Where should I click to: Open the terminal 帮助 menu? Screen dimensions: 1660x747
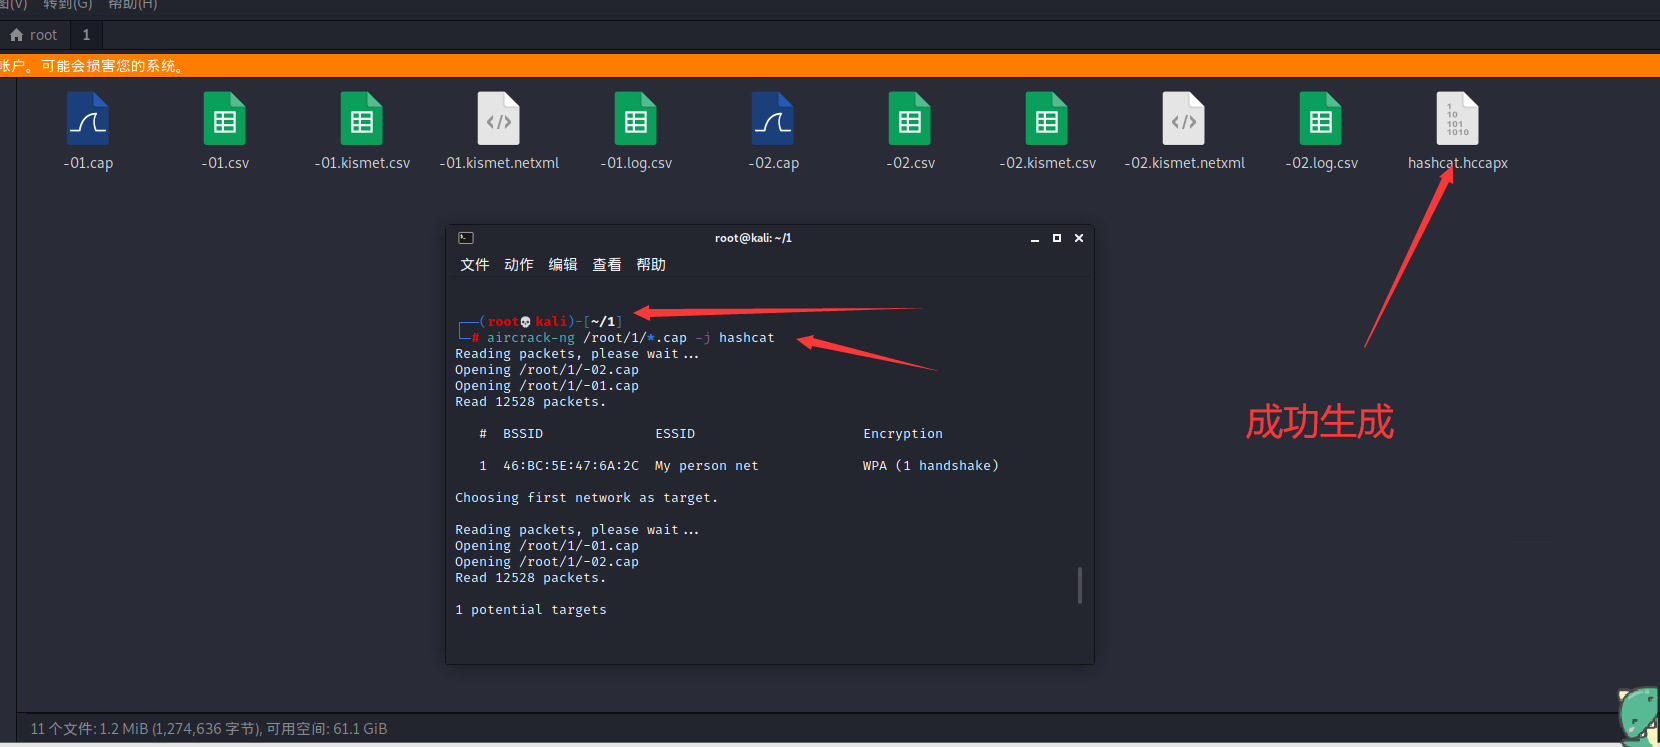[x=651, y=265]
